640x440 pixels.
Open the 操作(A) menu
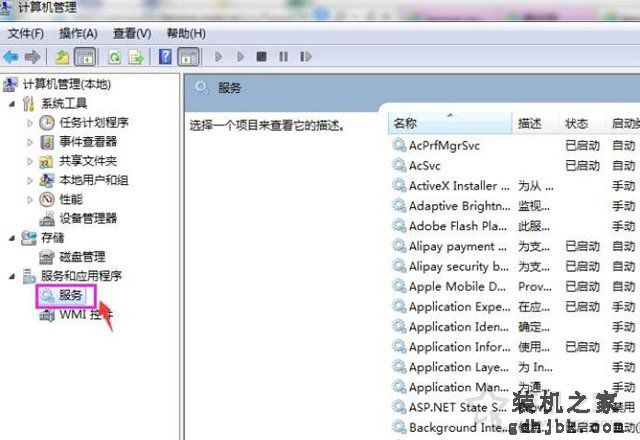(78, 33)
